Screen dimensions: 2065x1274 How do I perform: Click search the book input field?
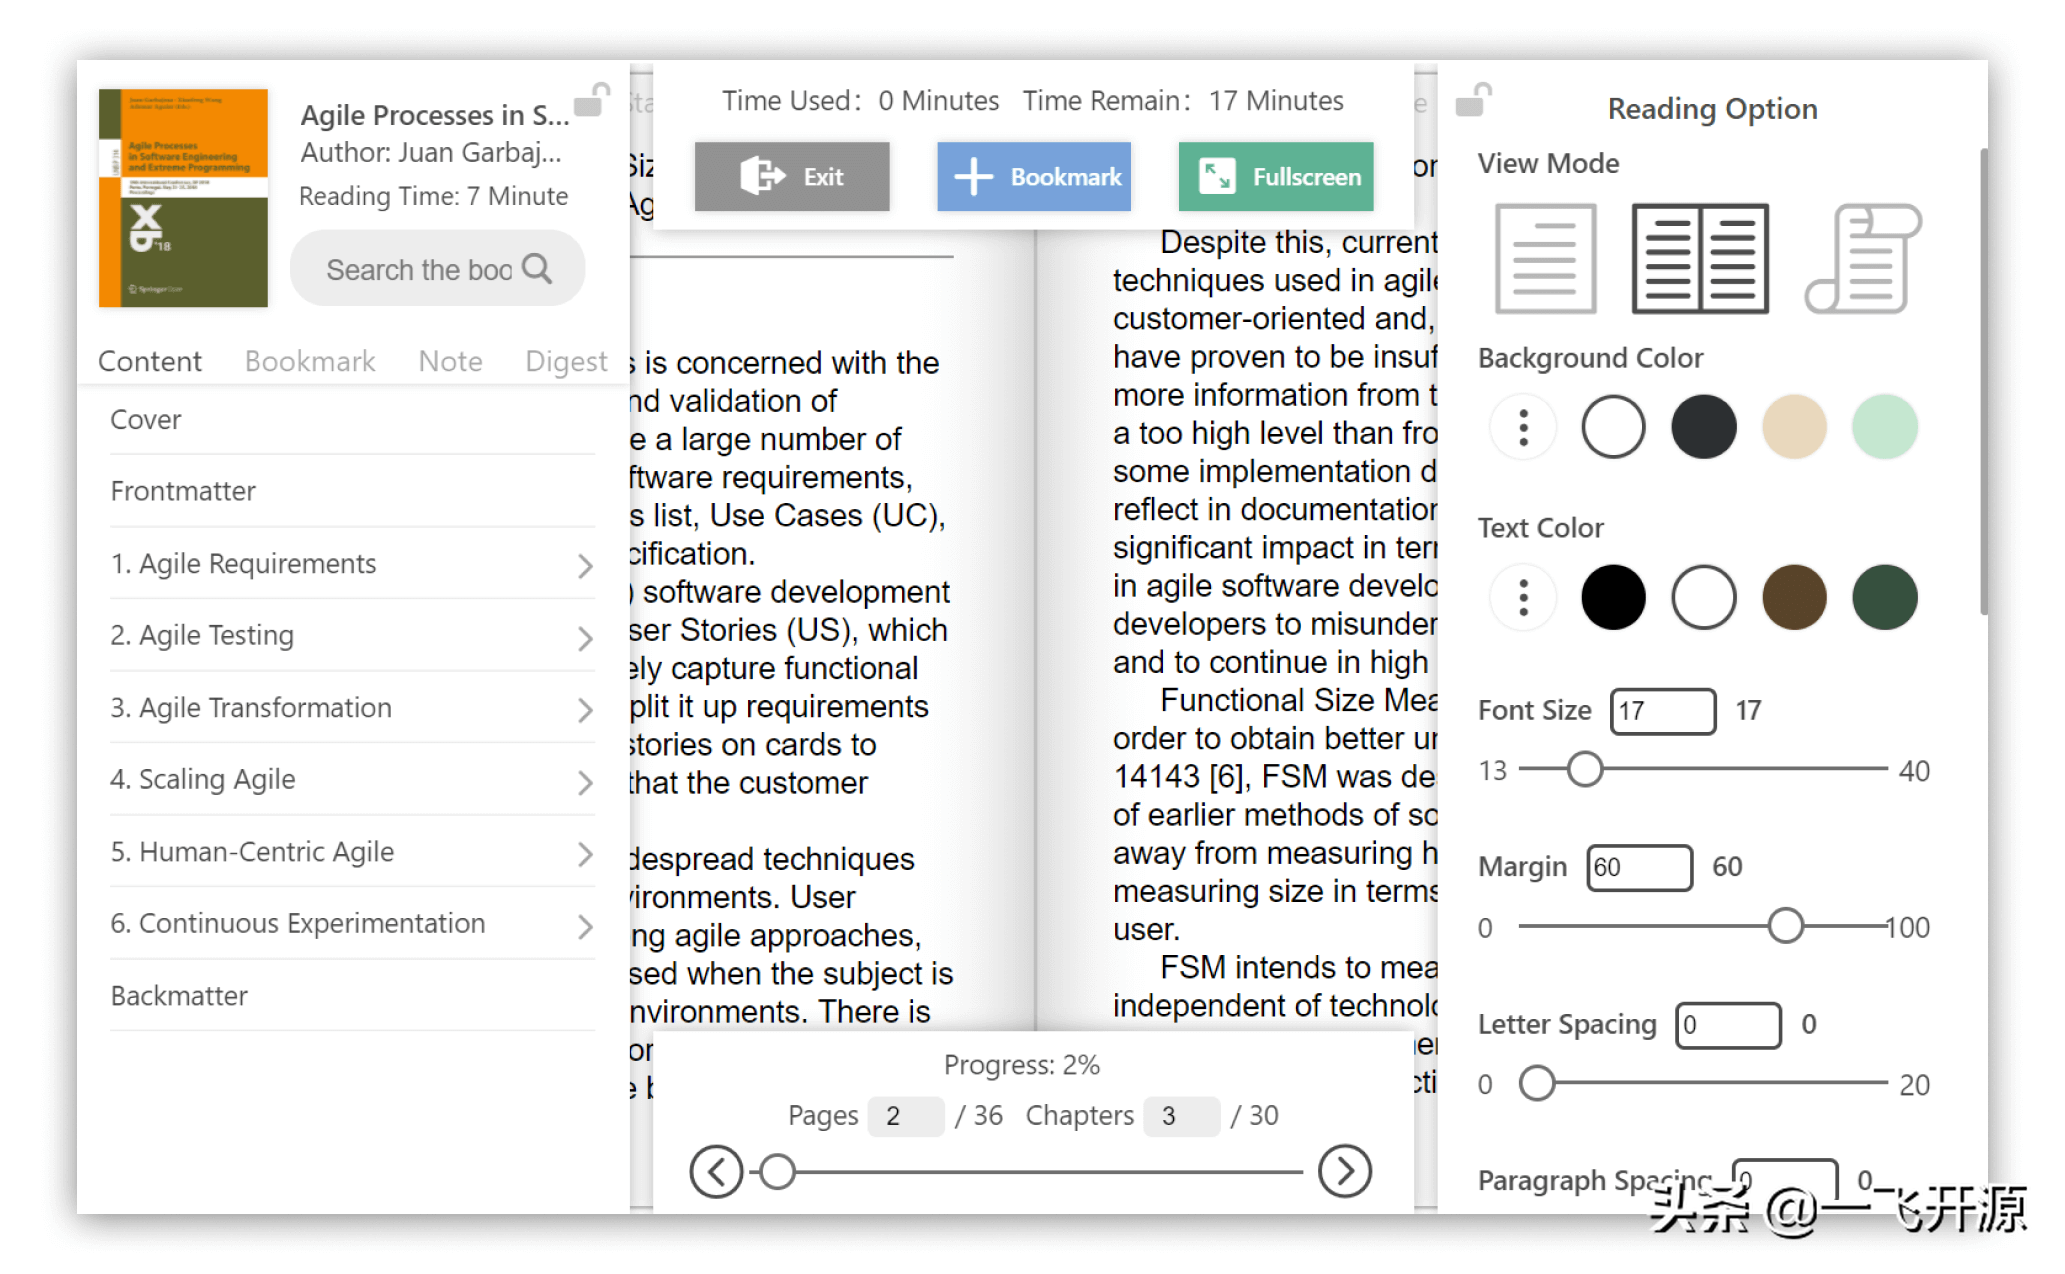point(440,268)
